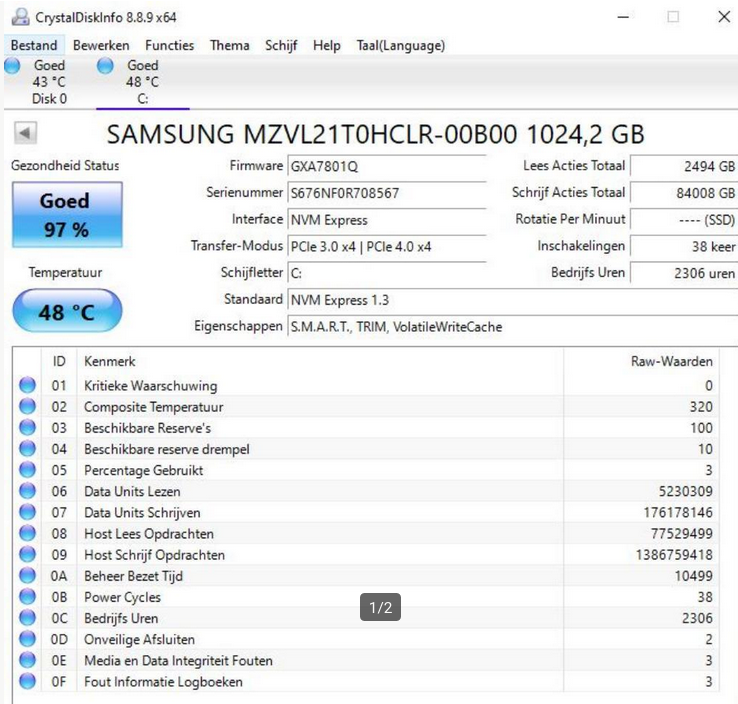Click the Interface field NVM Express
Screen dimensions: 738x704
coord(387,220)
